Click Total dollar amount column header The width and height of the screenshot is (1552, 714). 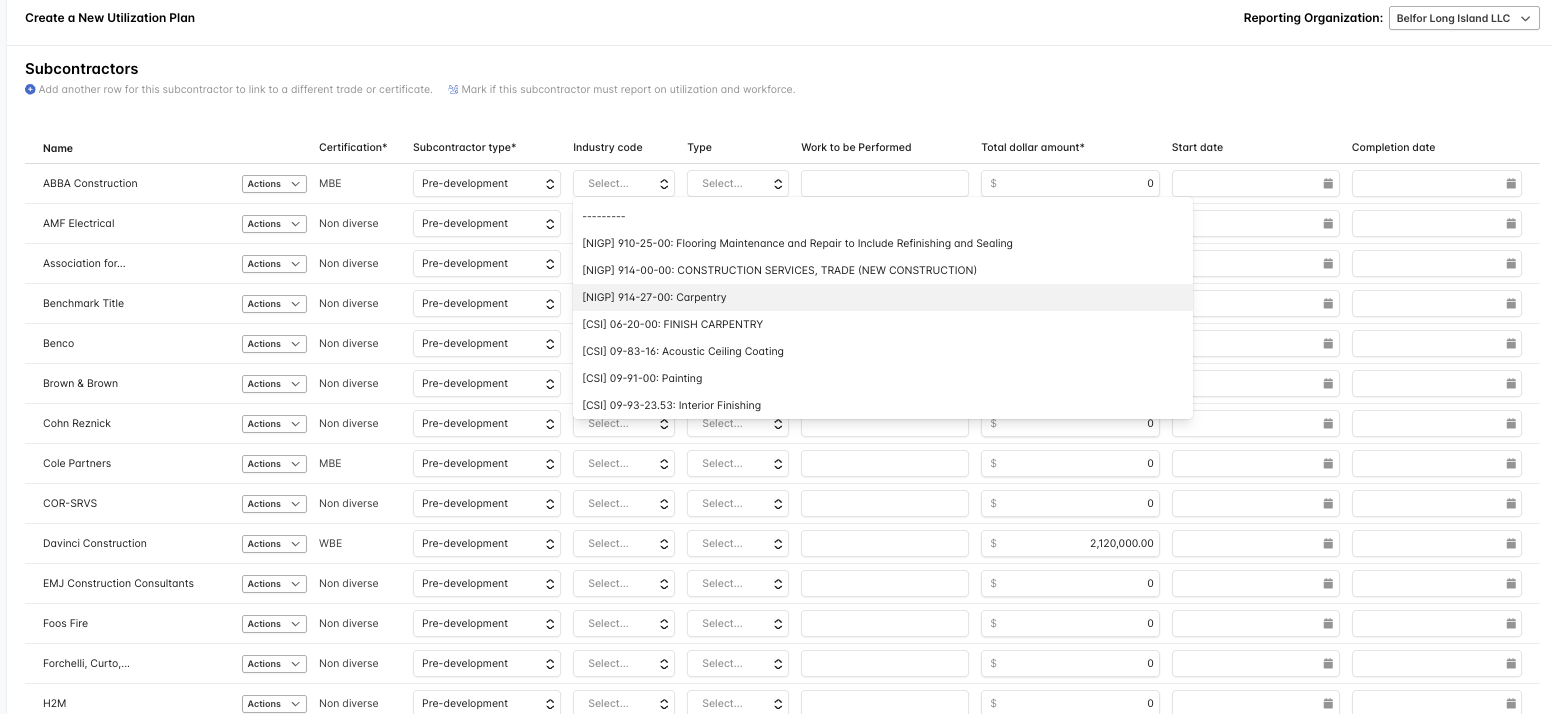[1033, 148]
